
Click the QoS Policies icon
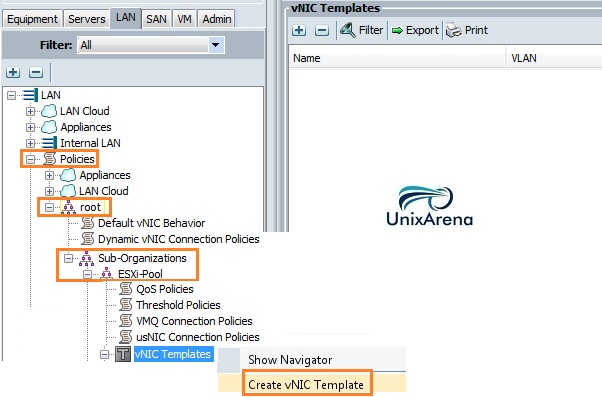[x=126, y=289]
